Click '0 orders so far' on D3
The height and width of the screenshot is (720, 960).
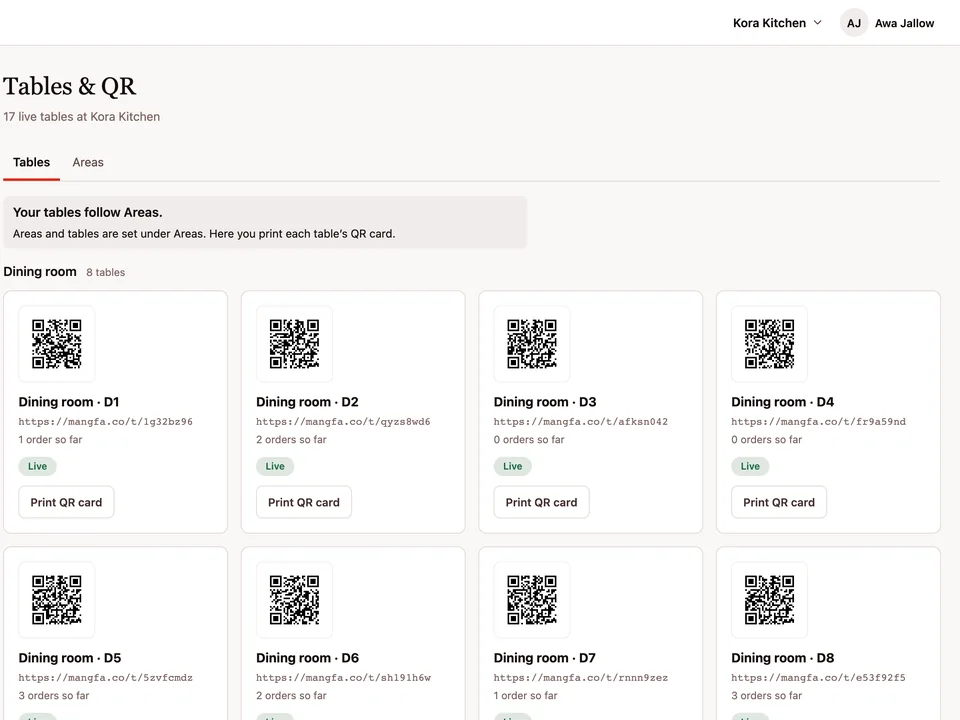529,440
